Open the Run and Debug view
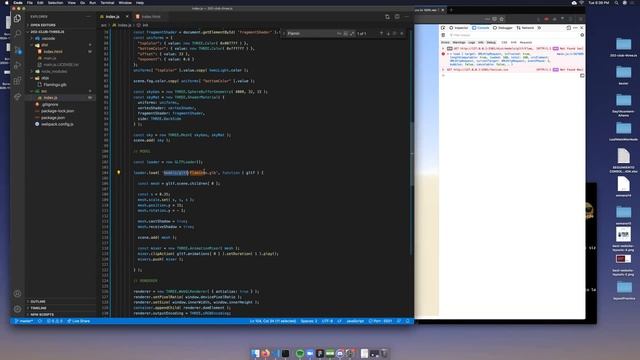The image size is (640, 360). click(x=18, y=65)
